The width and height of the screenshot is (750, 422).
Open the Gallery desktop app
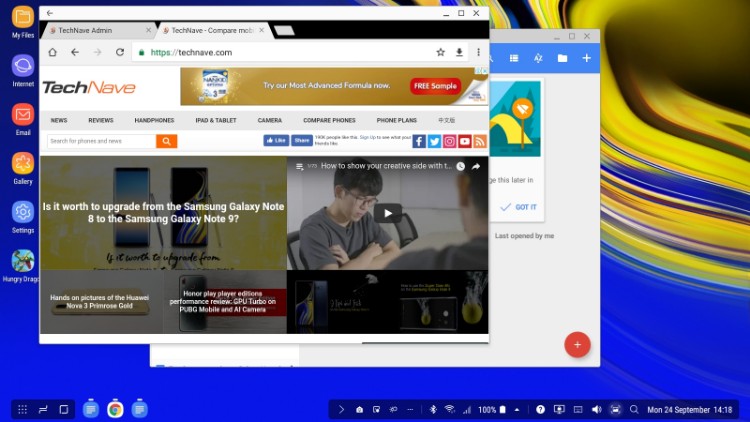tap(22, 164)
